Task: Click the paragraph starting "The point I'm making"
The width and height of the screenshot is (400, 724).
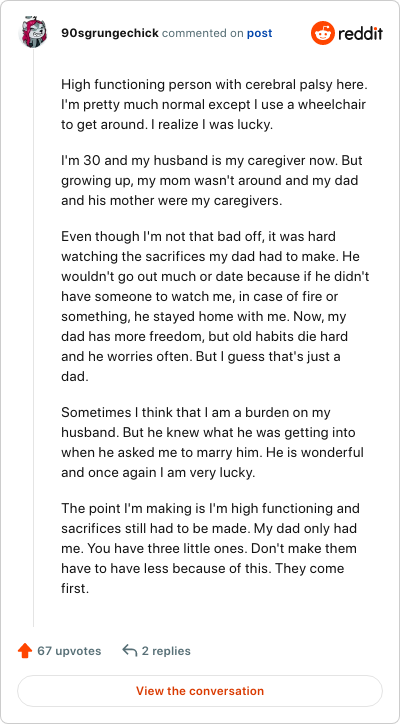Action: pos(210,549)
